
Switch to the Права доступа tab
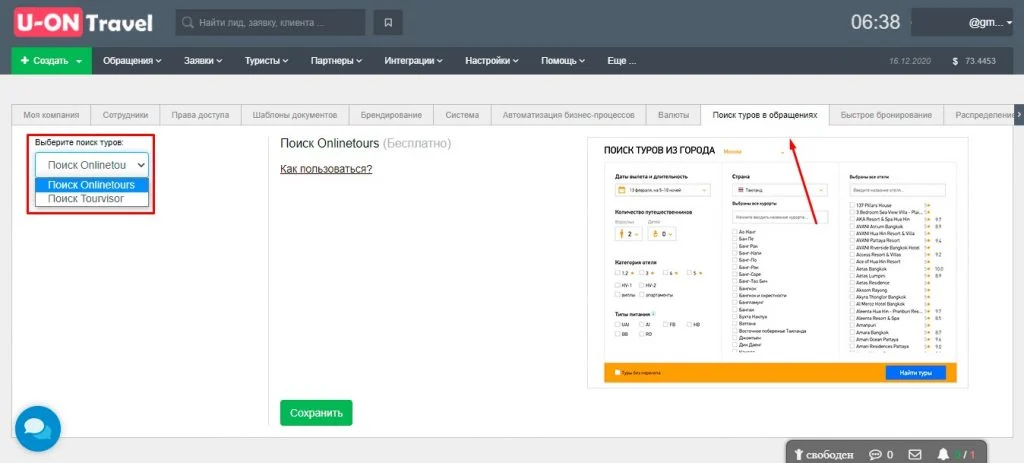[200, 115]
